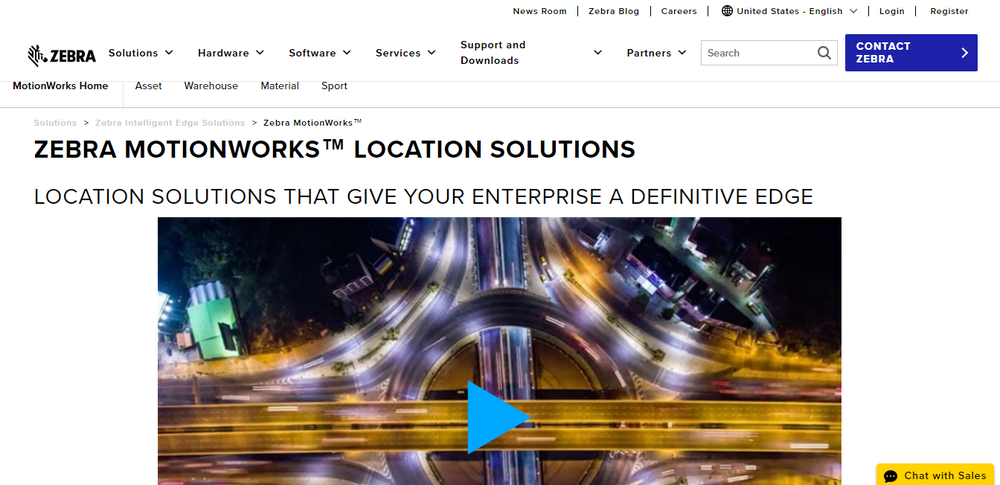Screen dimensions: 1000x485
Task: Click Zebra Intelligent Edge Solutions breadcrumb
Action: pos(170,123)
